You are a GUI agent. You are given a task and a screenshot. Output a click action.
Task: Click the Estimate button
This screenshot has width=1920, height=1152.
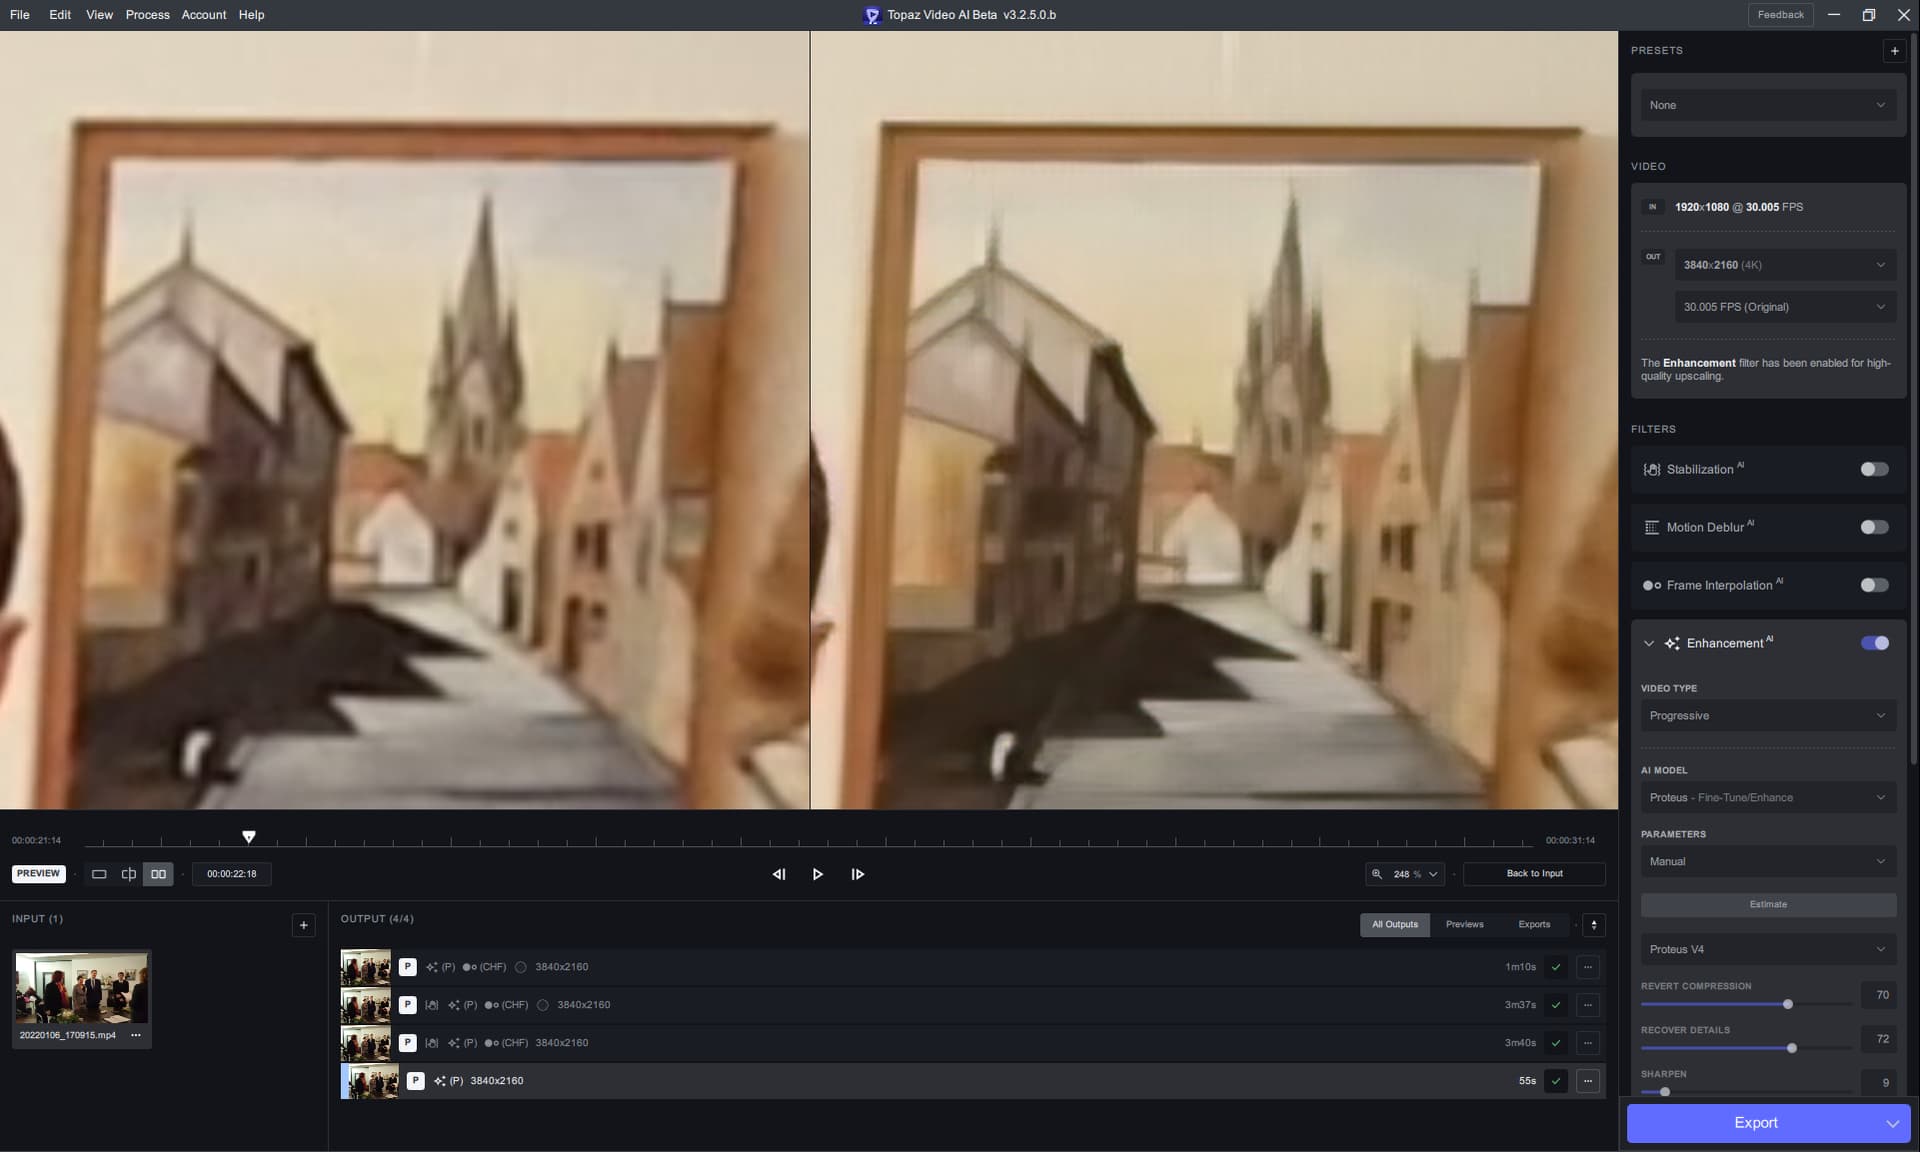(x=1767, y=905)
